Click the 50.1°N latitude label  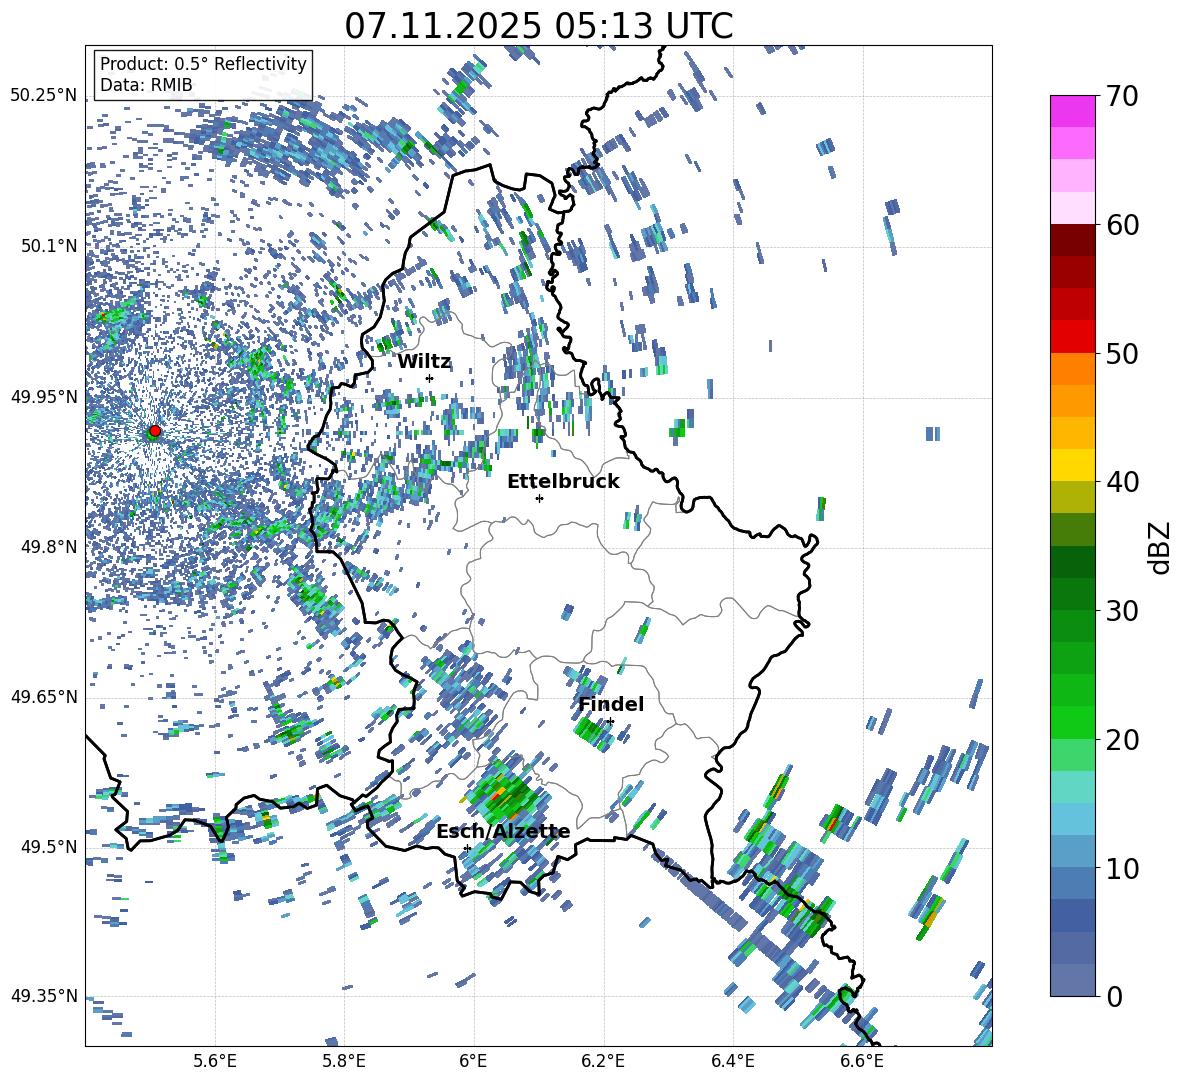point(48,246)
